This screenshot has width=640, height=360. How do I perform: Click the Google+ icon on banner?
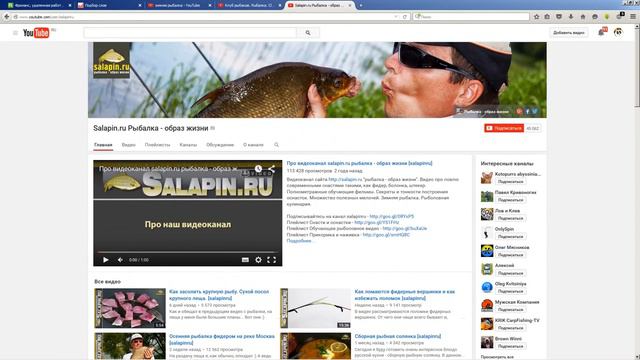pyautogui.click(x=519, y=111)
